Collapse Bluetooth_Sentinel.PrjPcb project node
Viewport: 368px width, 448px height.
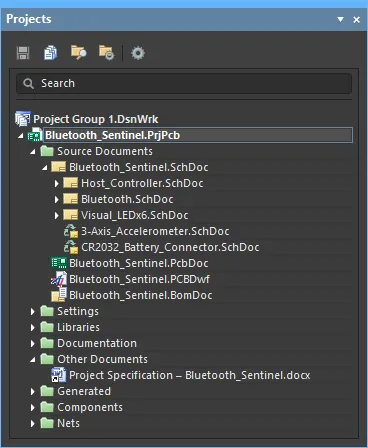tap(21, 136)
